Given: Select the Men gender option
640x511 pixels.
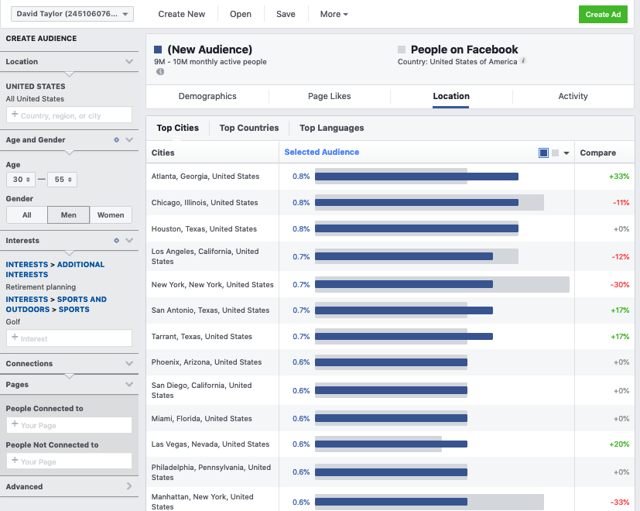Looking at the screenshot, I should click(69, 215).
